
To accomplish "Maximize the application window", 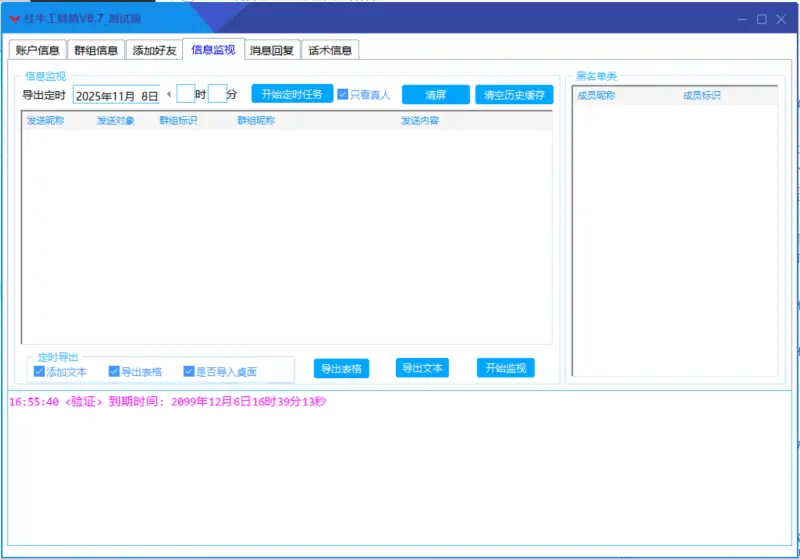I will 762,19.
